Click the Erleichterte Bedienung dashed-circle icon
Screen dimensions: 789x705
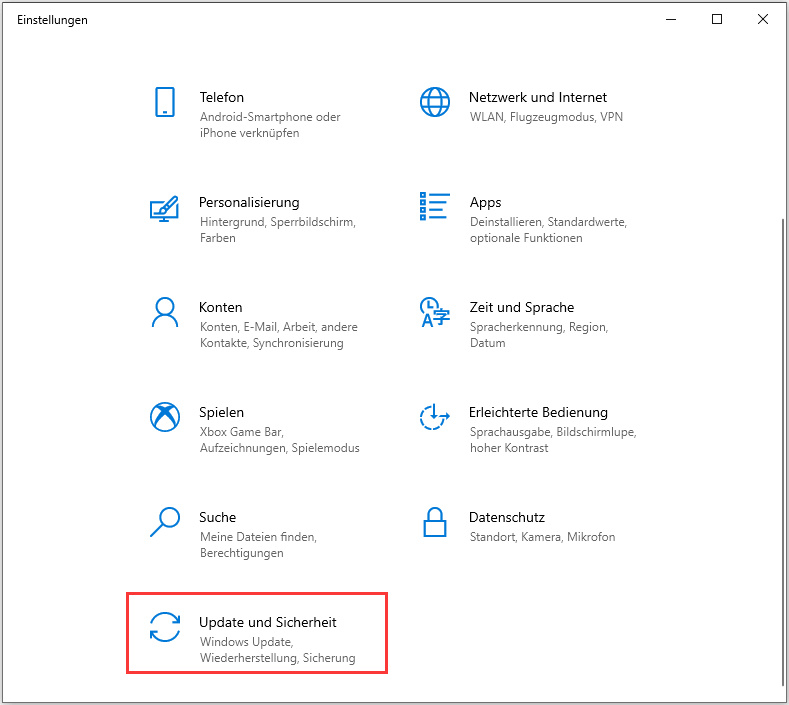pyautogui.click(x=434, y=417)
